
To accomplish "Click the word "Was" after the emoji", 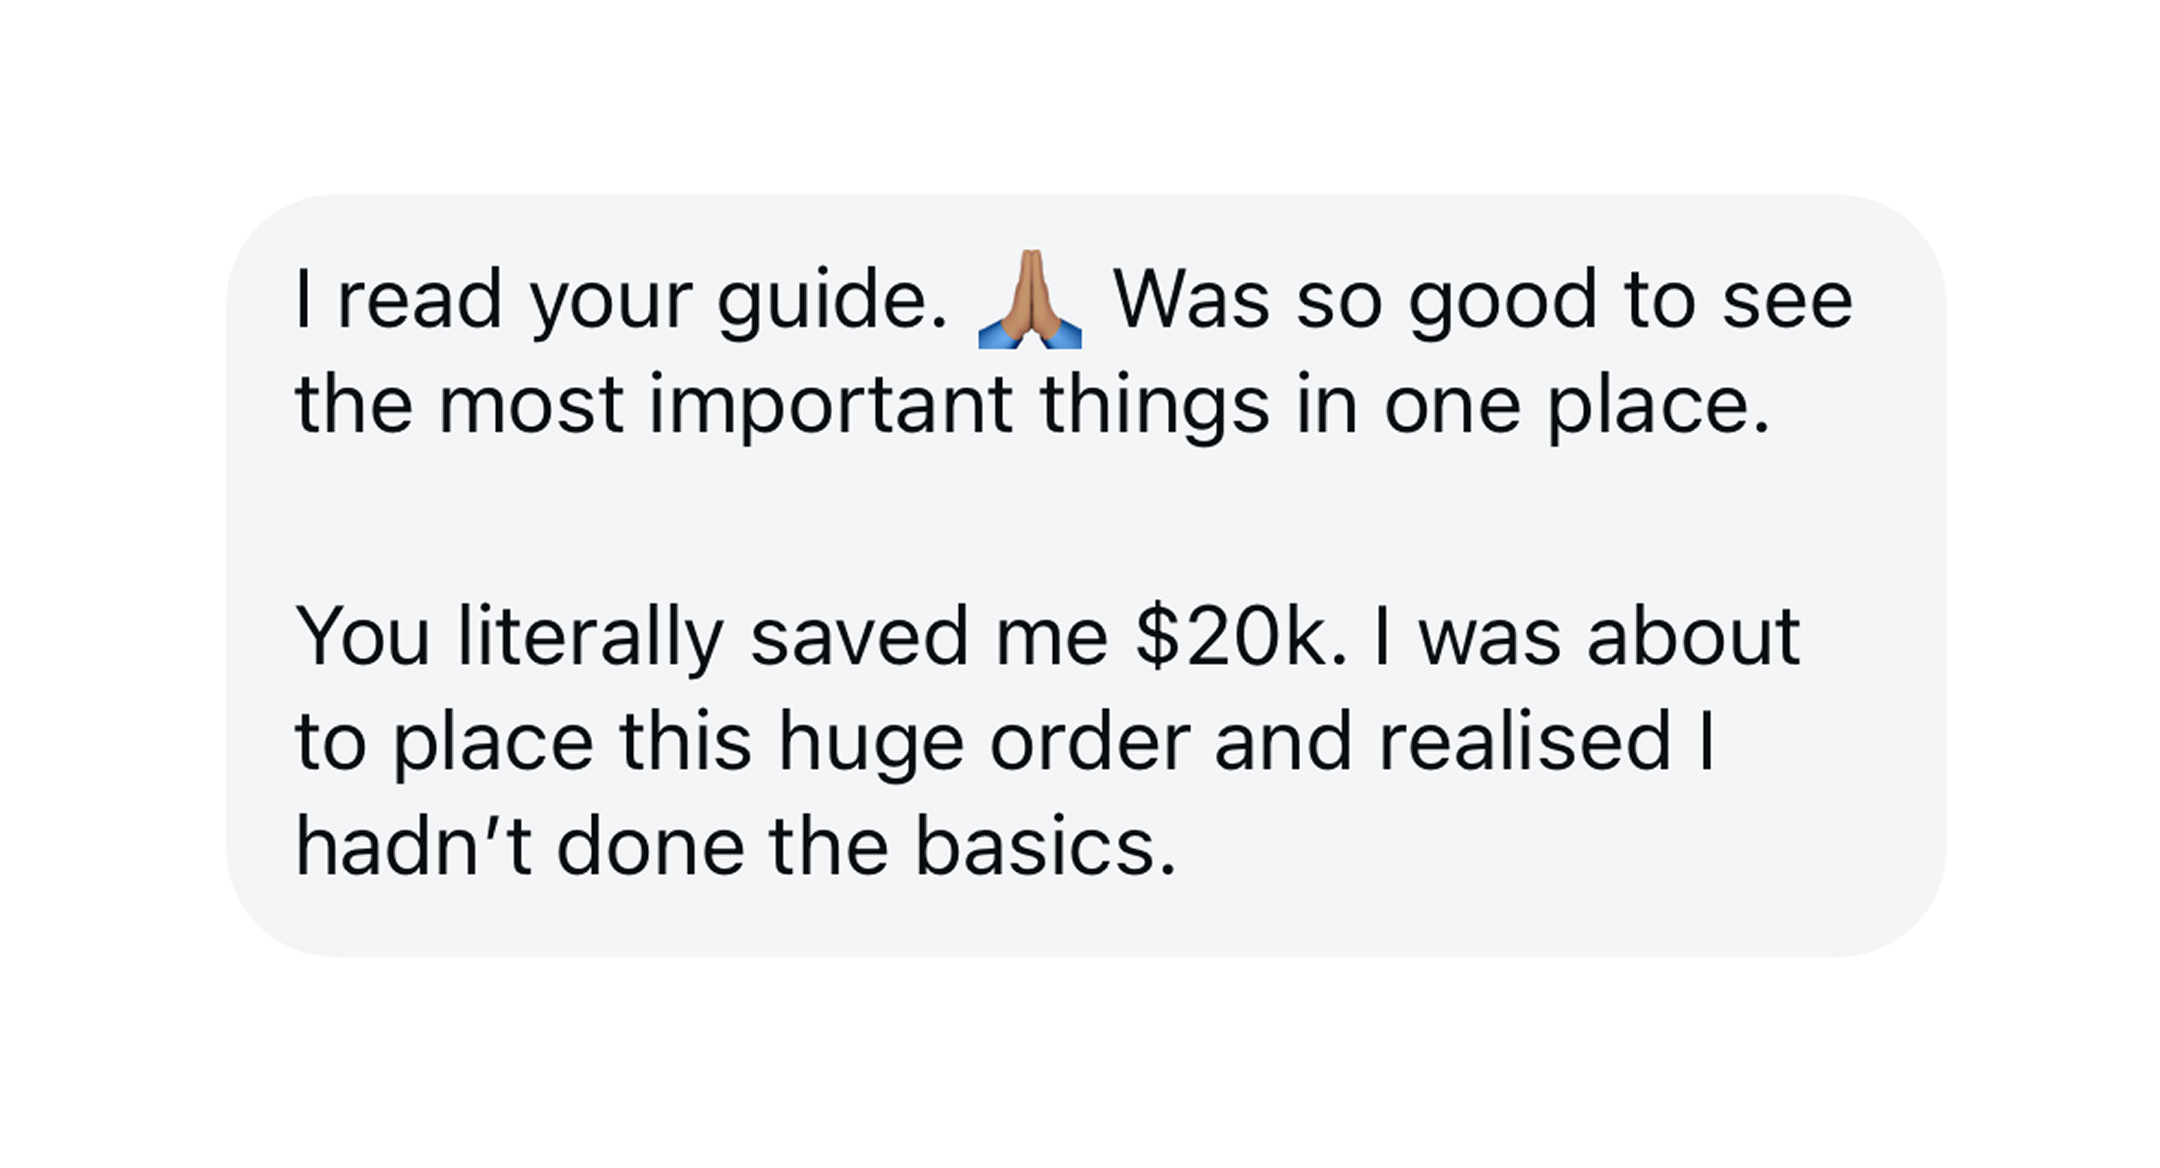I will point(1190,301).
